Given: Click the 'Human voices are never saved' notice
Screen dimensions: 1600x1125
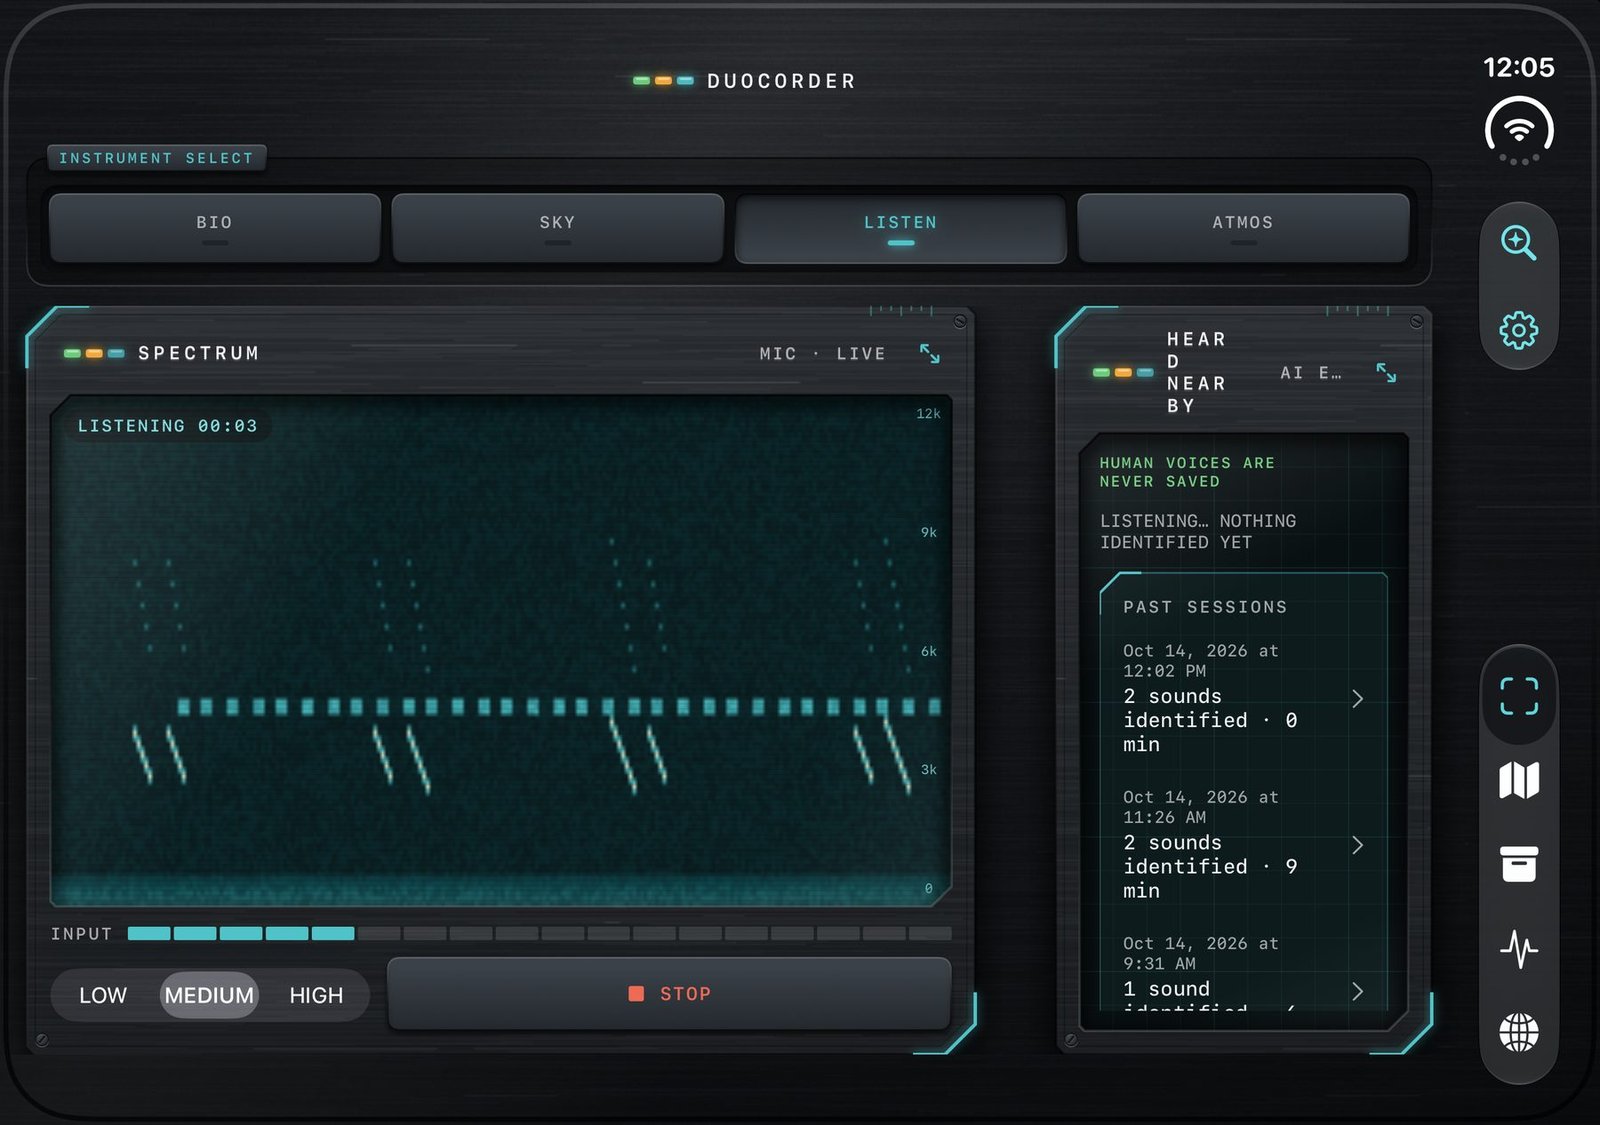Looking at the screenshot, I should click(x=1187, y=472).
